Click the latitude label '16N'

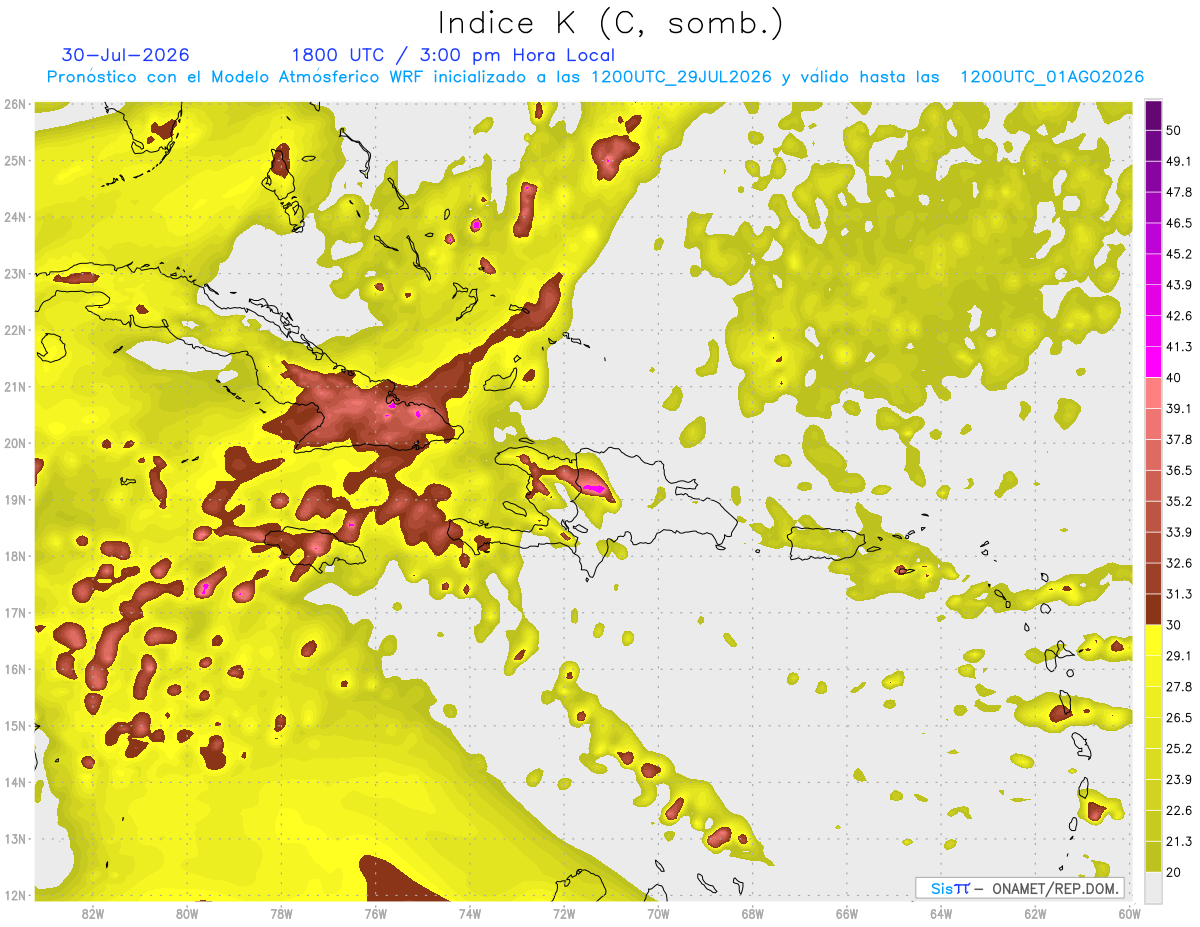pos(14,669)
